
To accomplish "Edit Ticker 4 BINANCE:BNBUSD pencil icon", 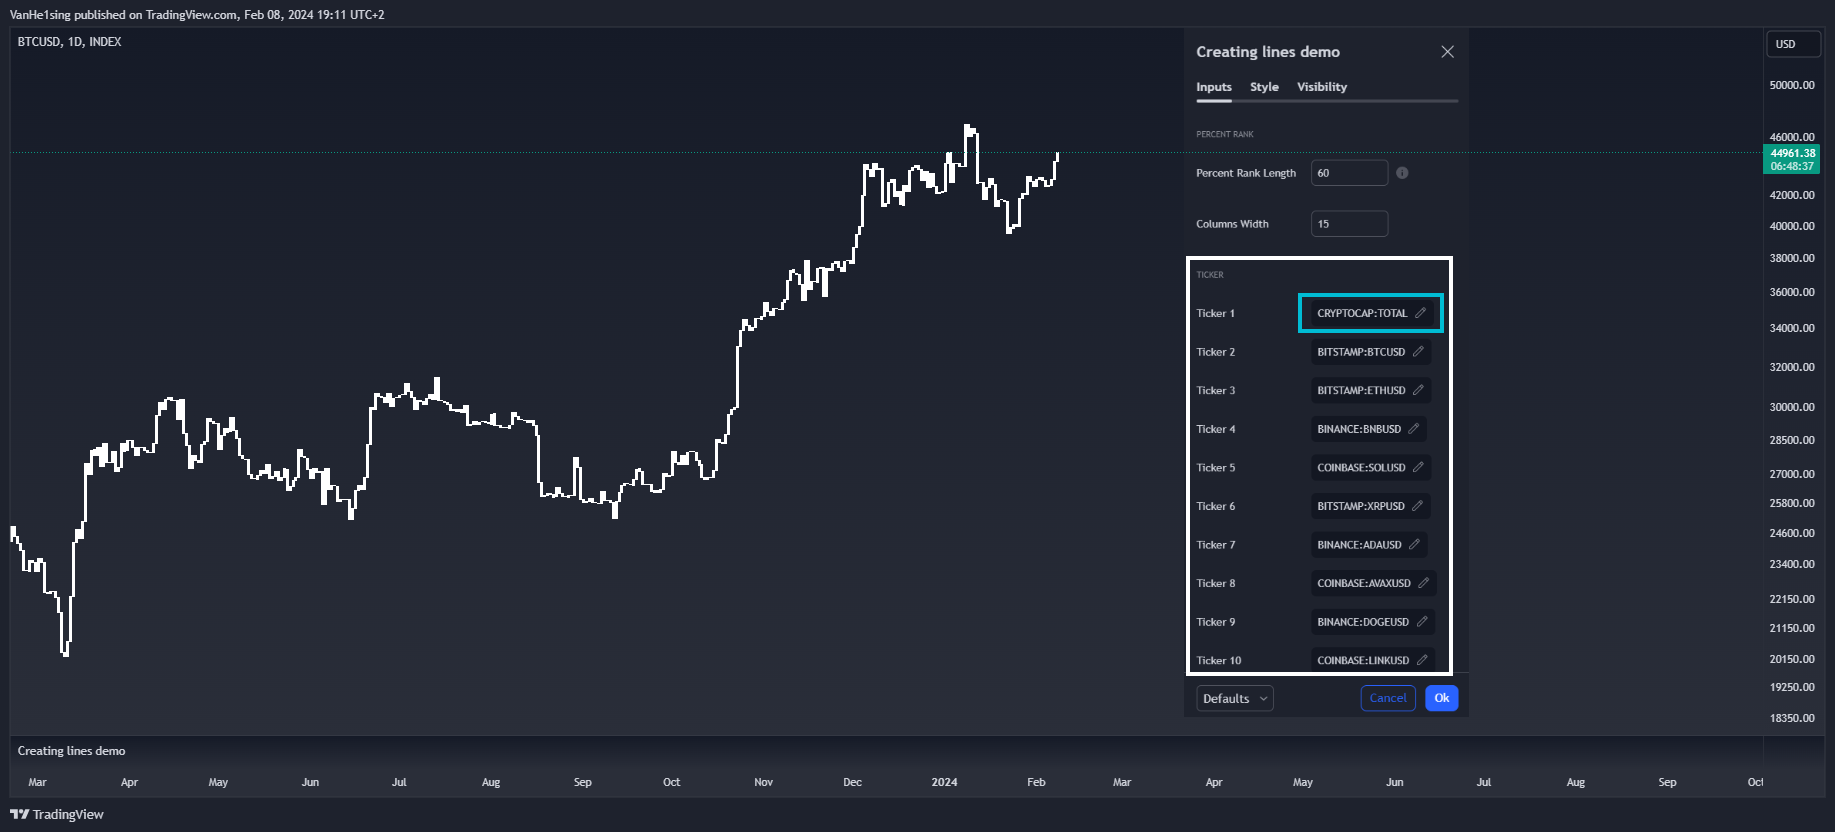I will coord(1414,429).
